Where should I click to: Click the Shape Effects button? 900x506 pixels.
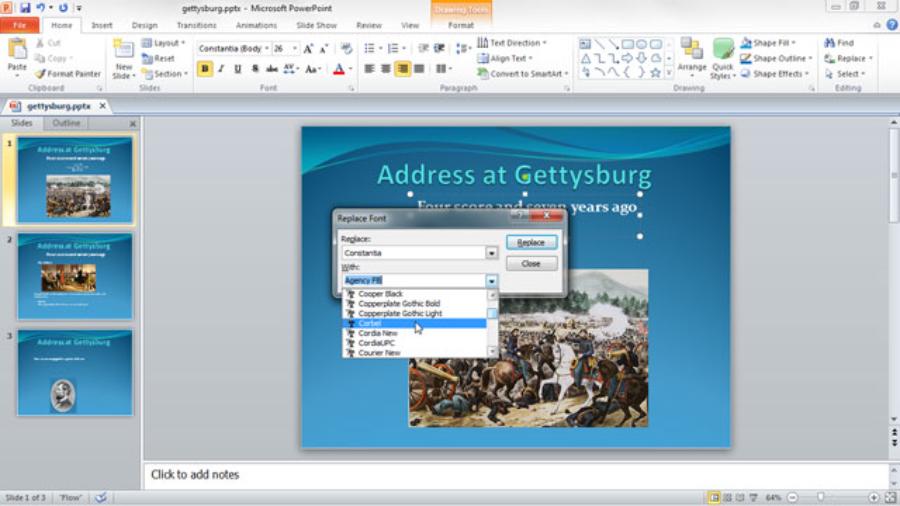click(774, 74)
